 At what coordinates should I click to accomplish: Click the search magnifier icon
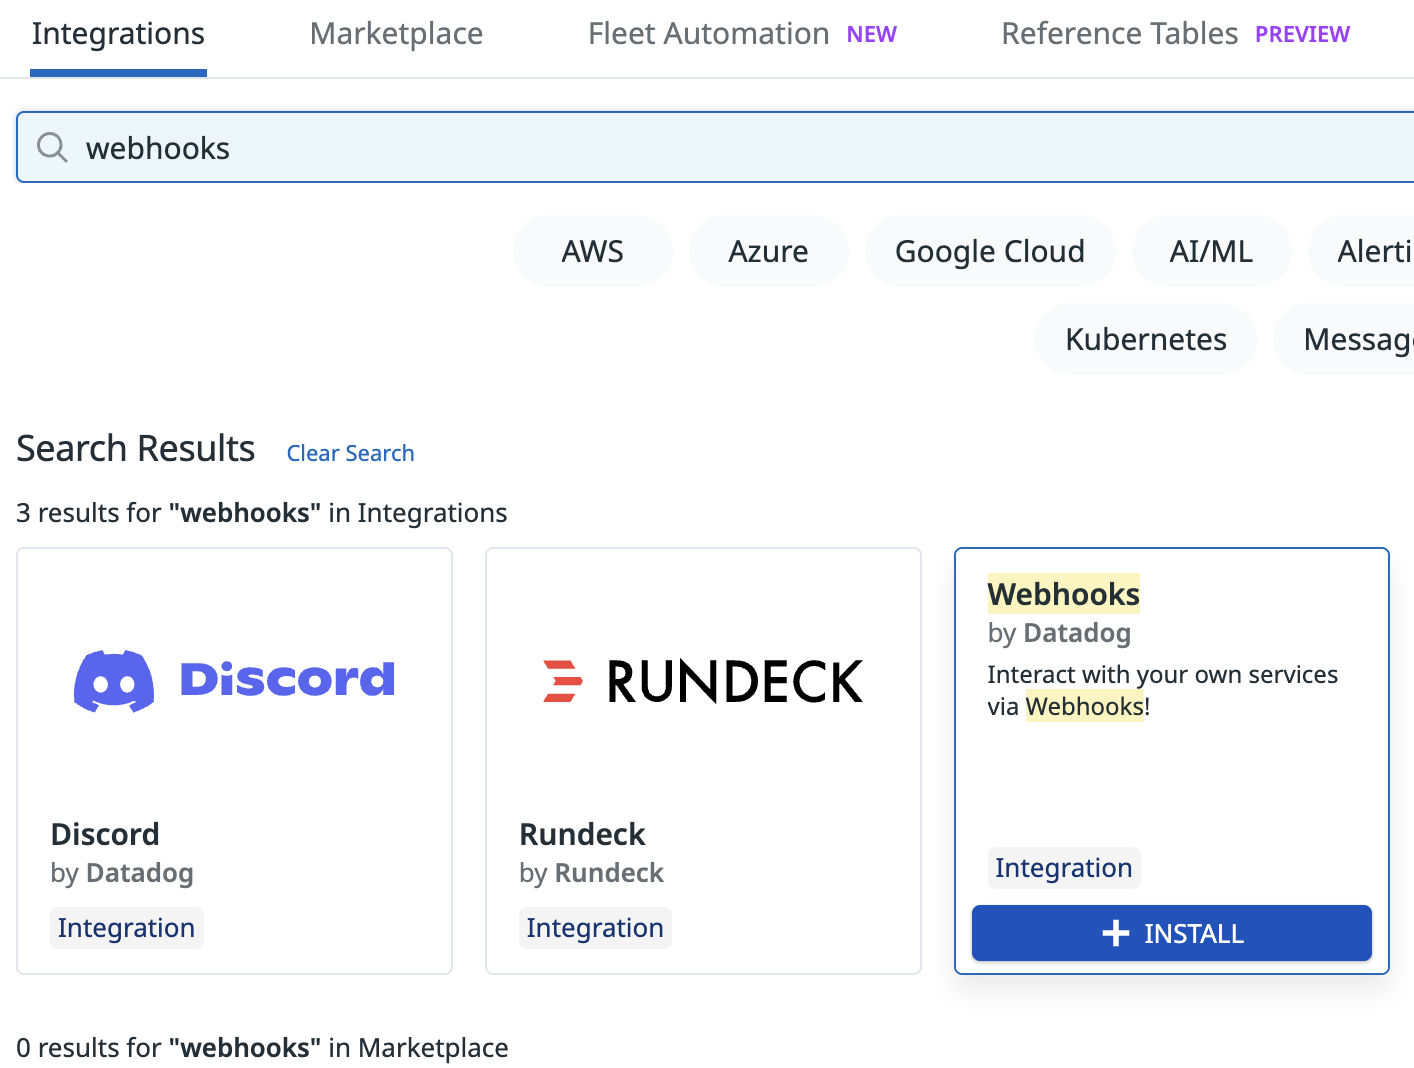(52, 148)
